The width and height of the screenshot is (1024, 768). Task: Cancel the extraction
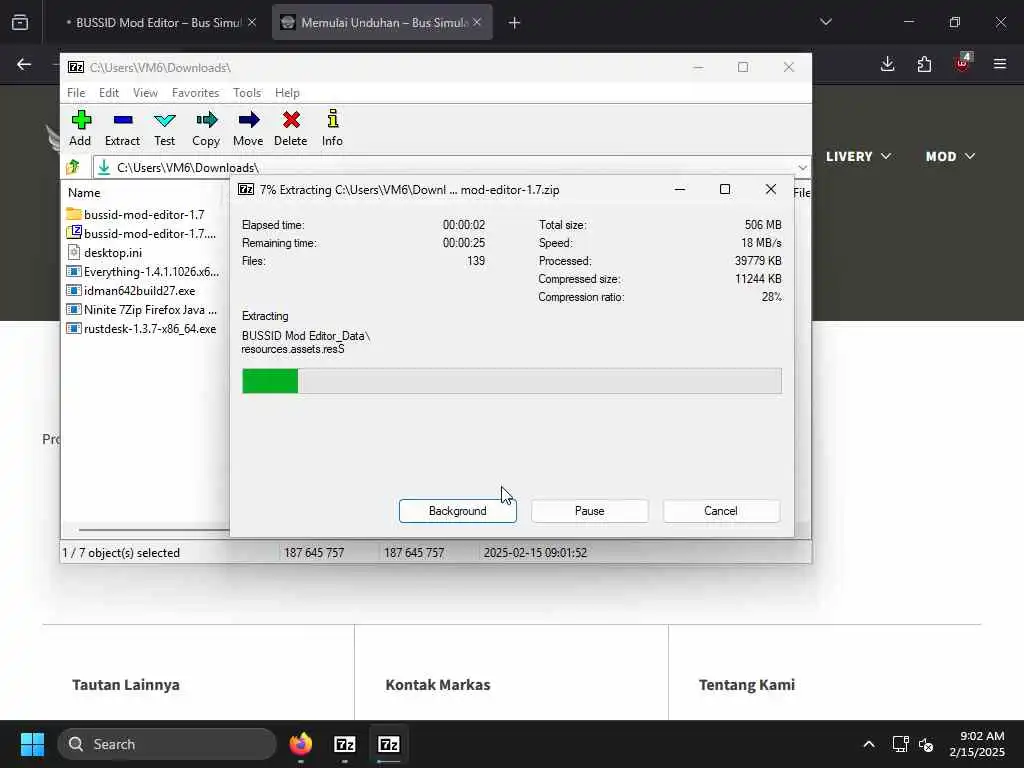pyautogui.click(x=721, y=511)
